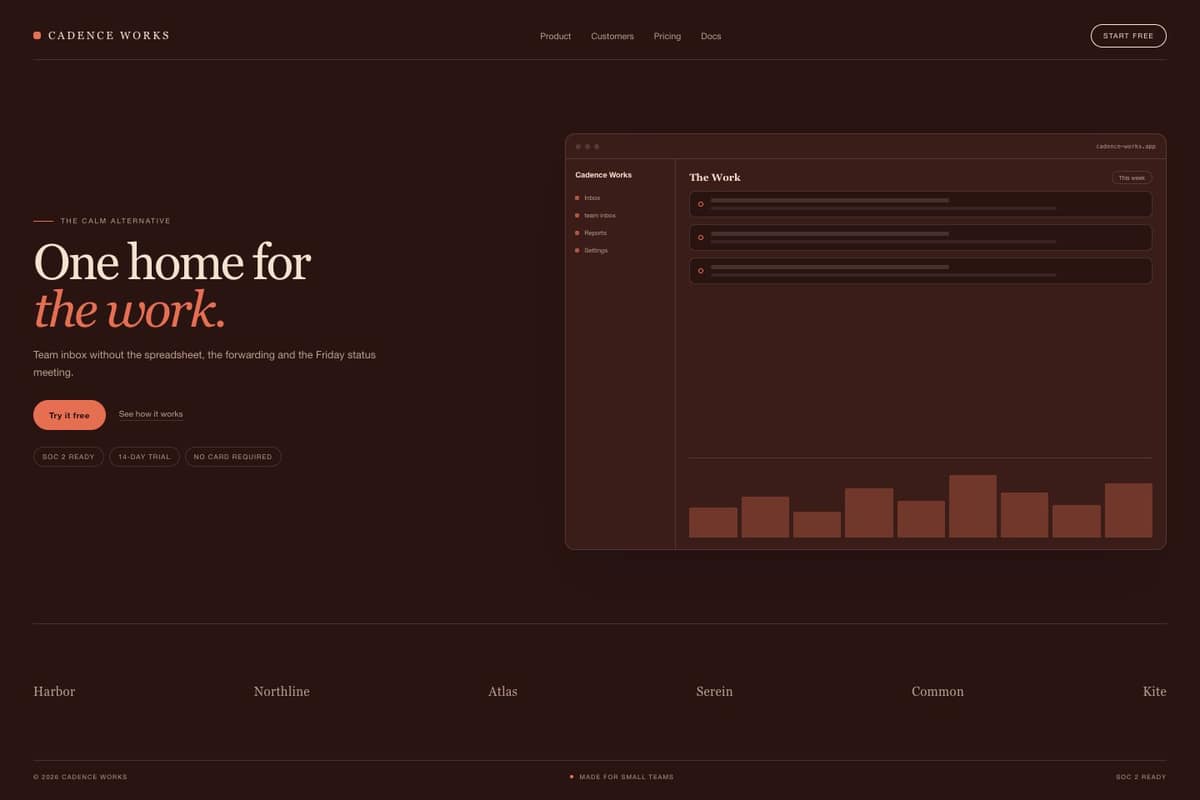1200x800 pixels.
Task: Click the 14-DAY TRIAL badge
Action: (x=144, y=457)
